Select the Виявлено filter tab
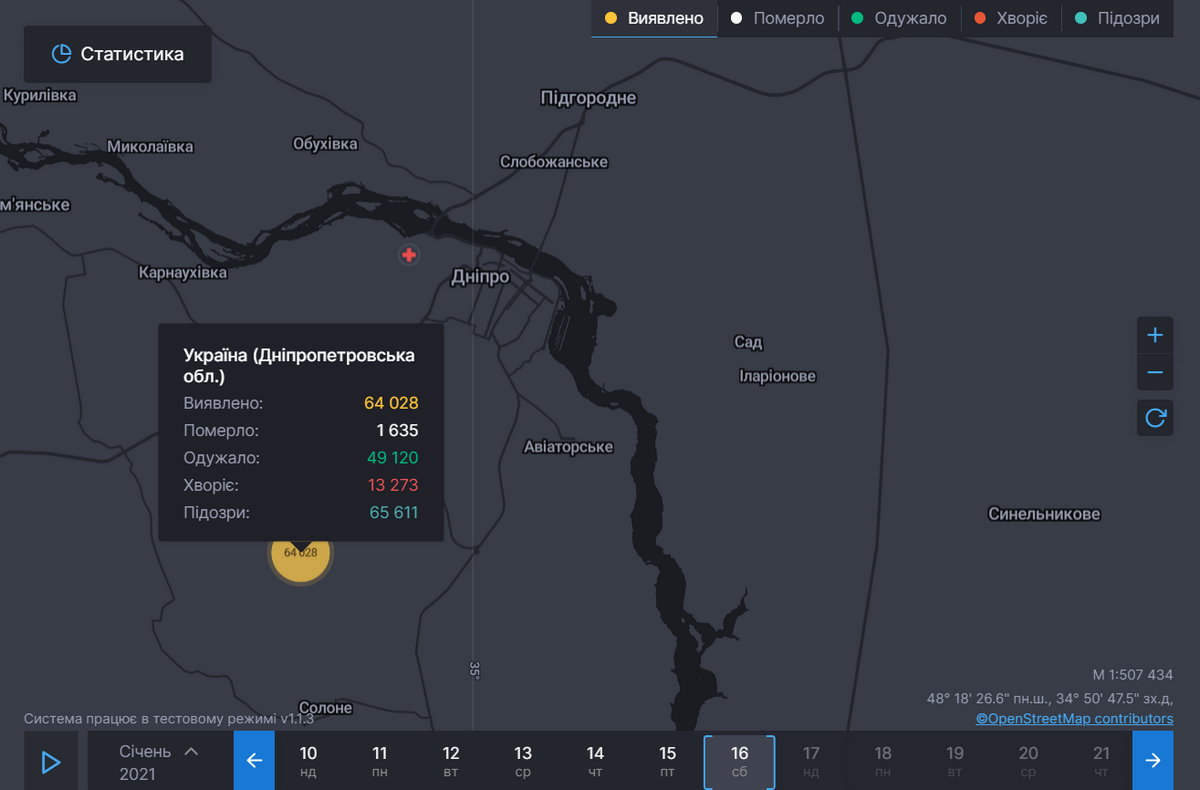The width and height of the screenshot is (1200, 790). coord(654,19)
